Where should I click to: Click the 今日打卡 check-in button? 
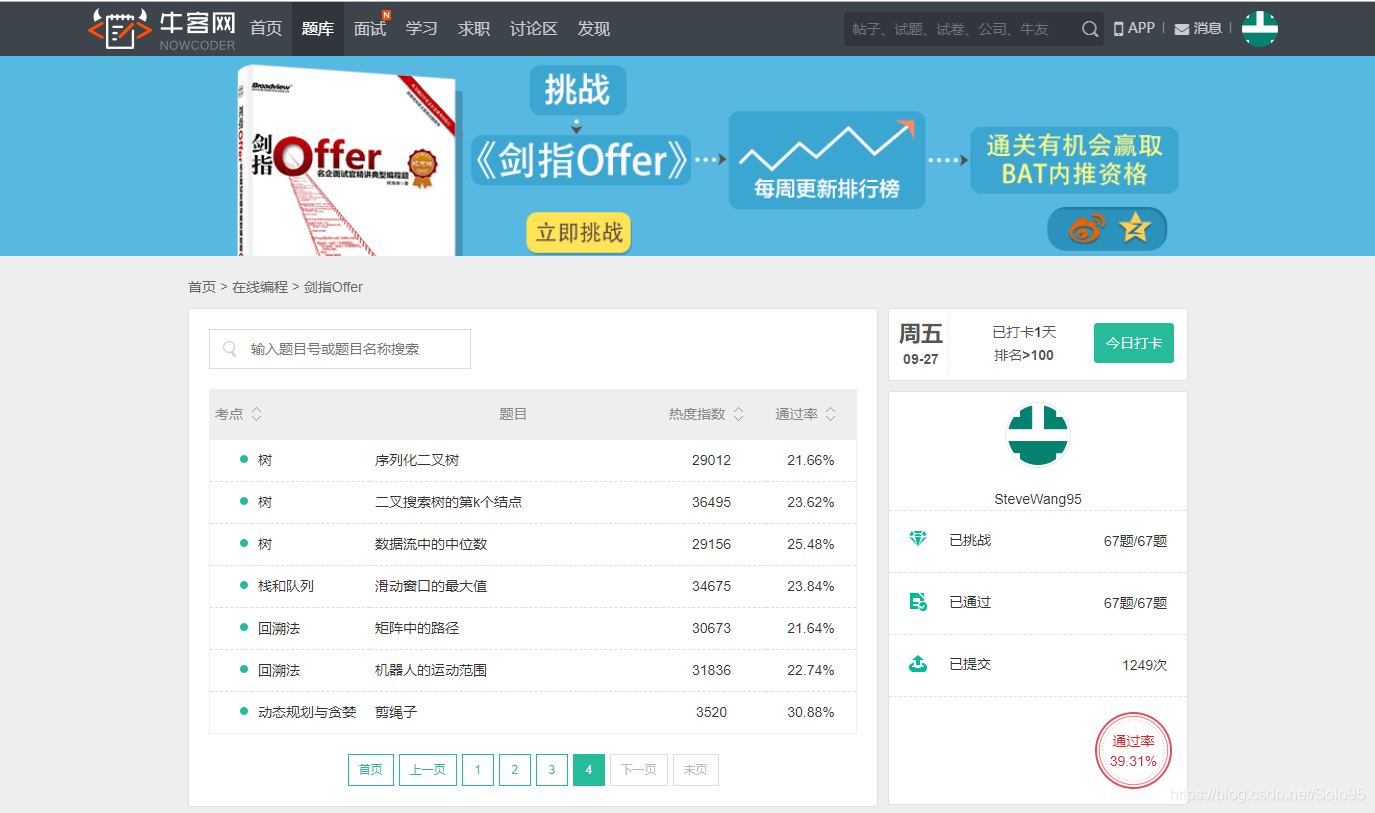click(x=1134, y=343)
